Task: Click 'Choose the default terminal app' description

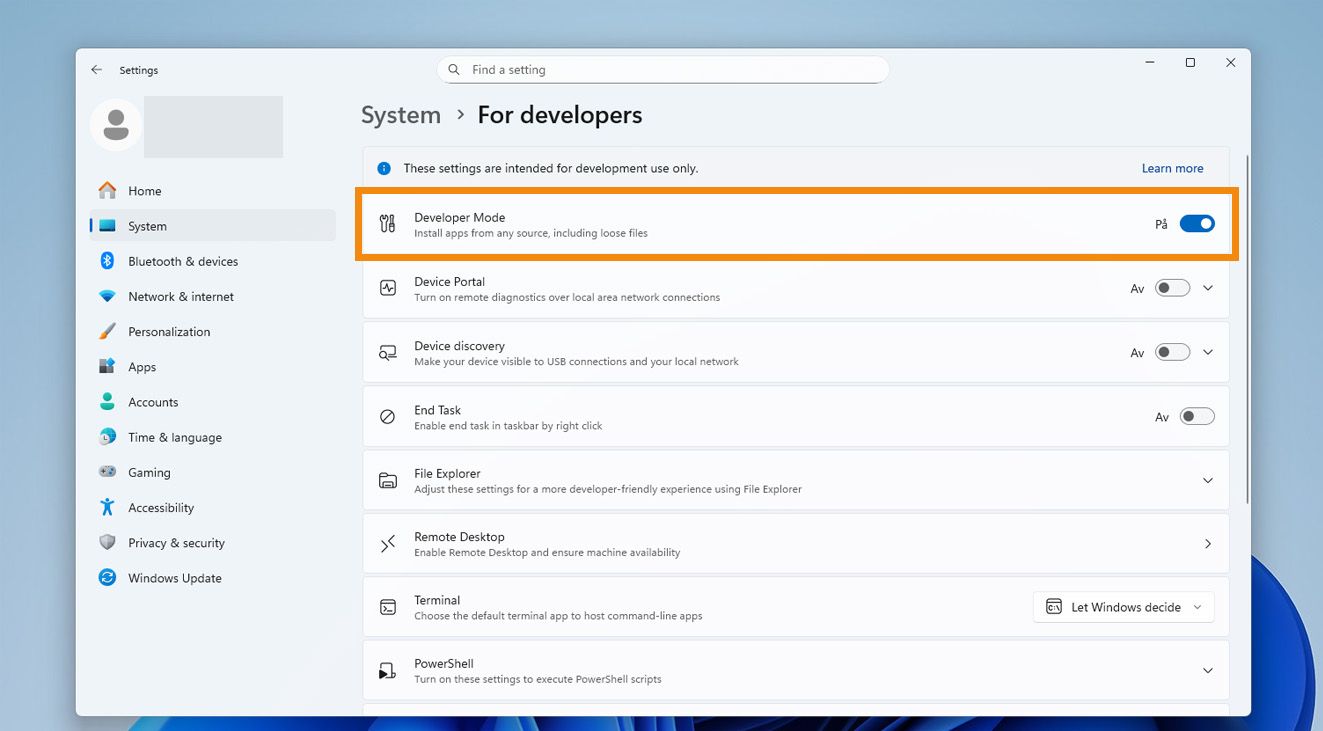Action: tap(558, 616)
